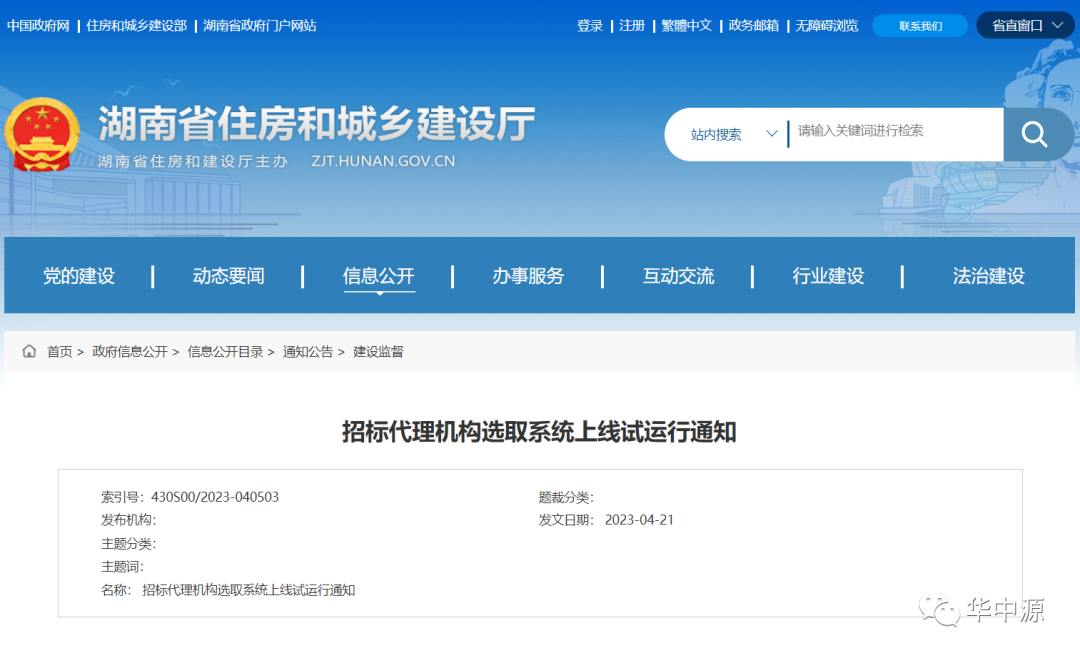Select the 信息公开 menu item
Screen dimensions: 1080x658
(379, 276)
